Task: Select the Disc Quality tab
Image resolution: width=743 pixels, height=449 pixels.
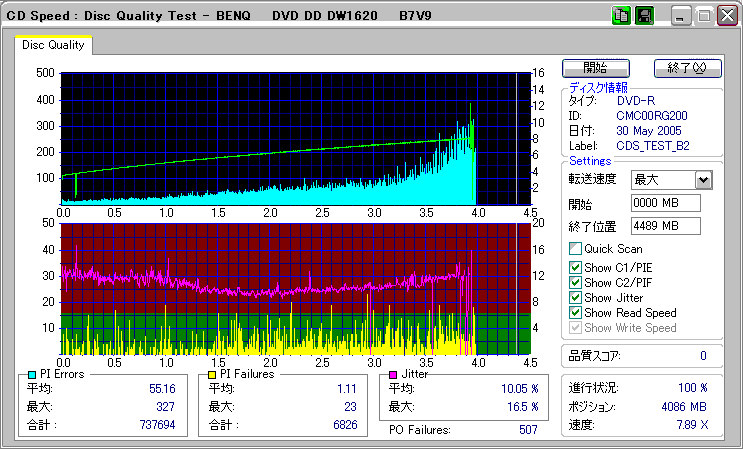Action: (x=53, y=45)
